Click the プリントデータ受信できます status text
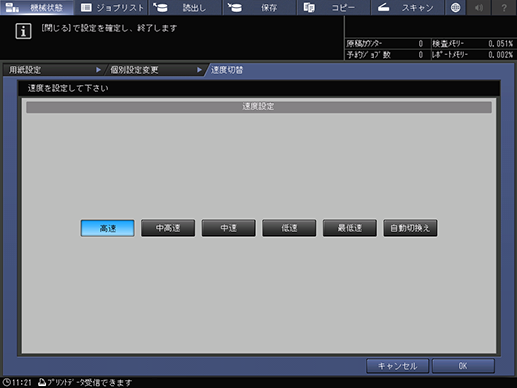This screenshot has width=517, height=388. (x=90, y=383)
